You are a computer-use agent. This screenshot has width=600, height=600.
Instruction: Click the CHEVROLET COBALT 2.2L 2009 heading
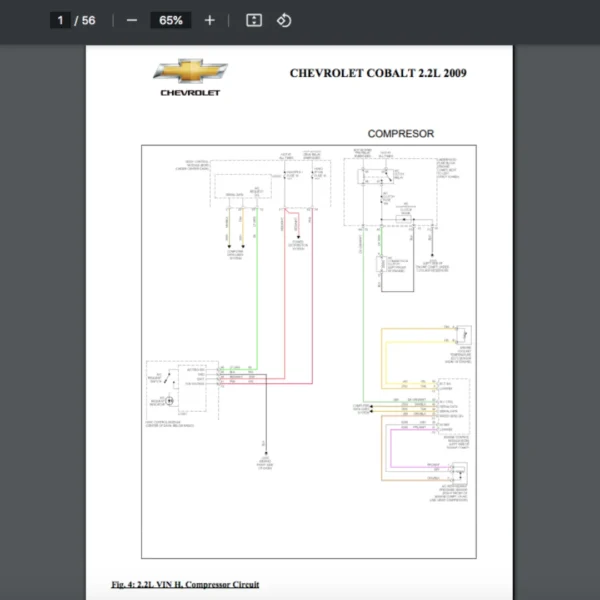pyautogui.click(x=378, y=73)
